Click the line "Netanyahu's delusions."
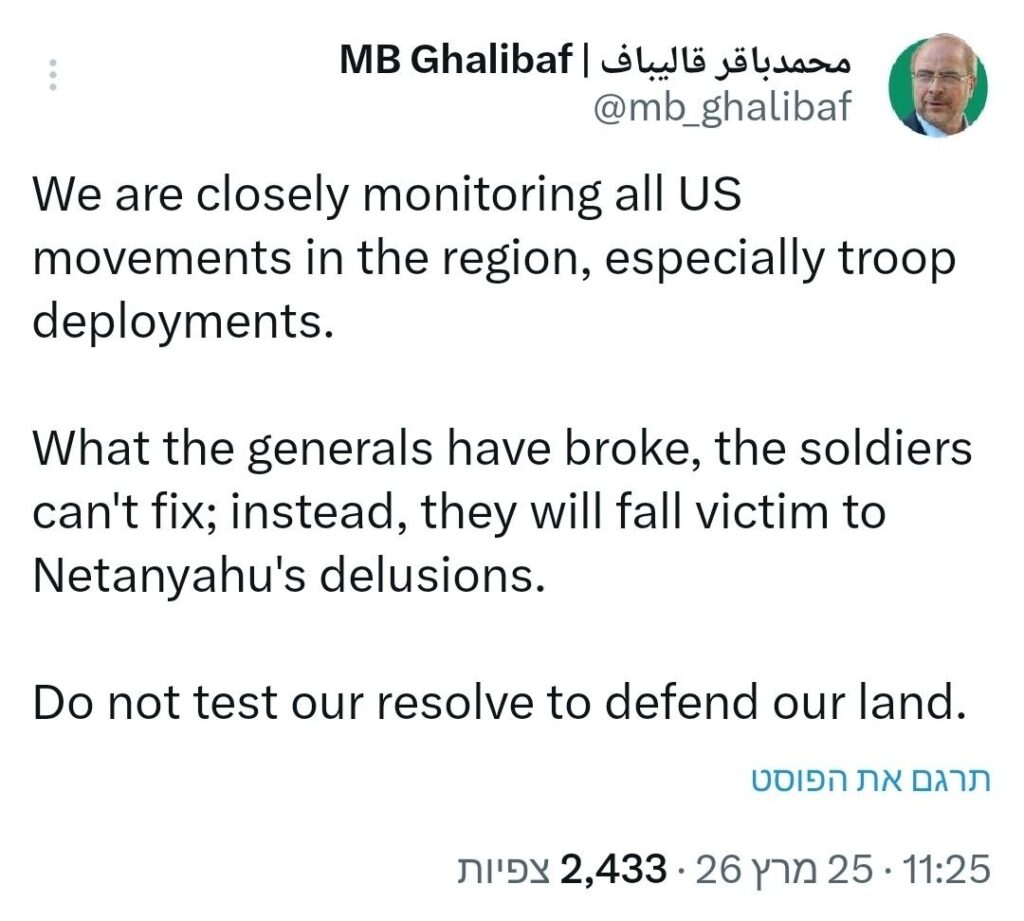 click(x=292, y=578)
